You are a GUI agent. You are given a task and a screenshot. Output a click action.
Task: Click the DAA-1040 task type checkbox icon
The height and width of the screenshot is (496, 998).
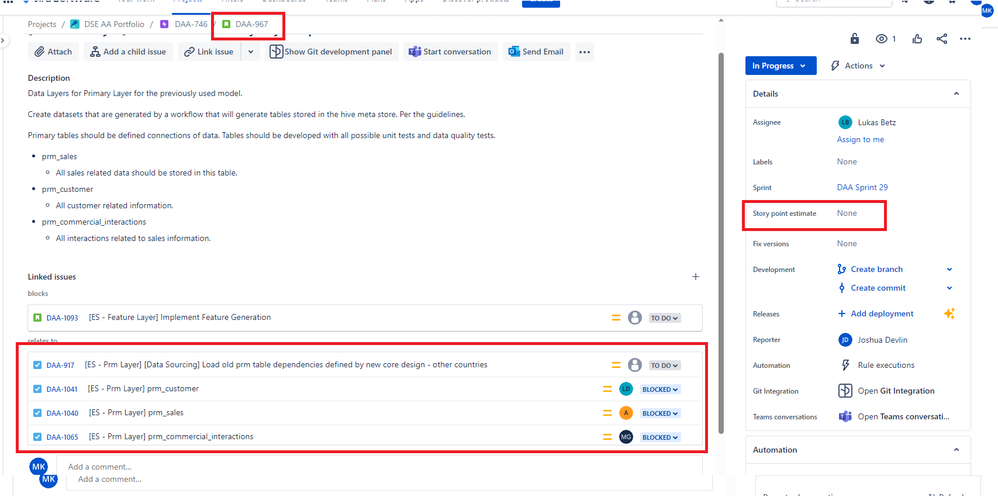pos(37,413)
